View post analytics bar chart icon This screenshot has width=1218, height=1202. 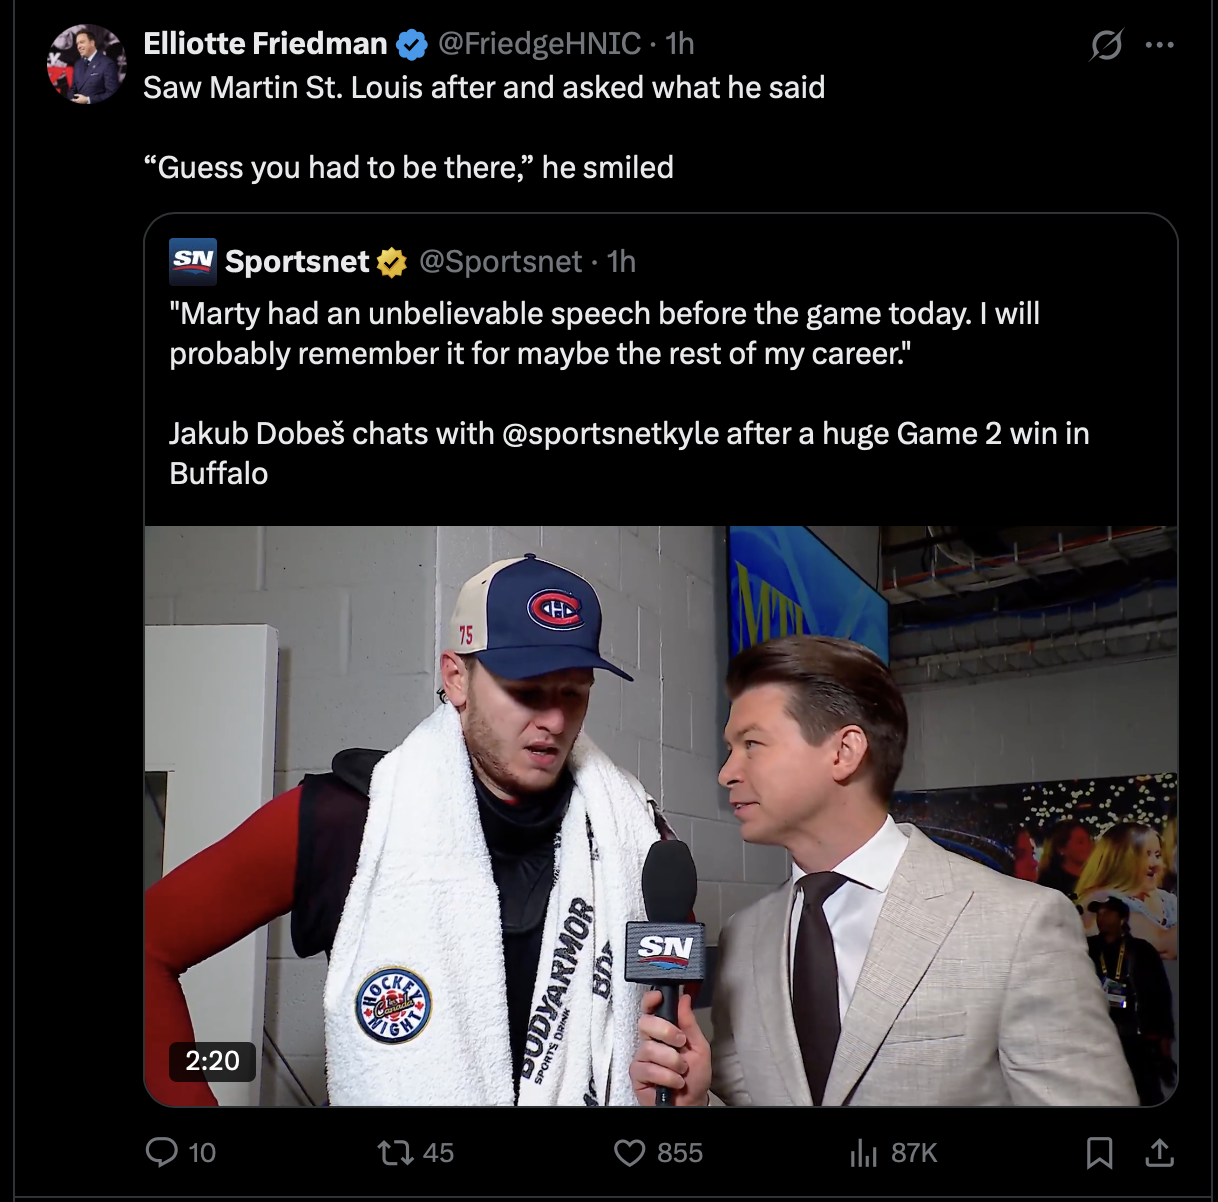pos(863,1153)
